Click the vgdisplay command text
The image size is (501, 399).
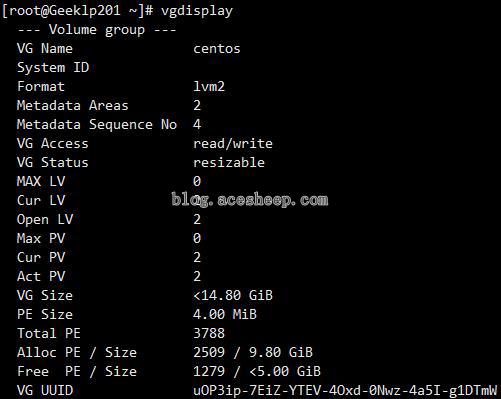tap(197, 11)
